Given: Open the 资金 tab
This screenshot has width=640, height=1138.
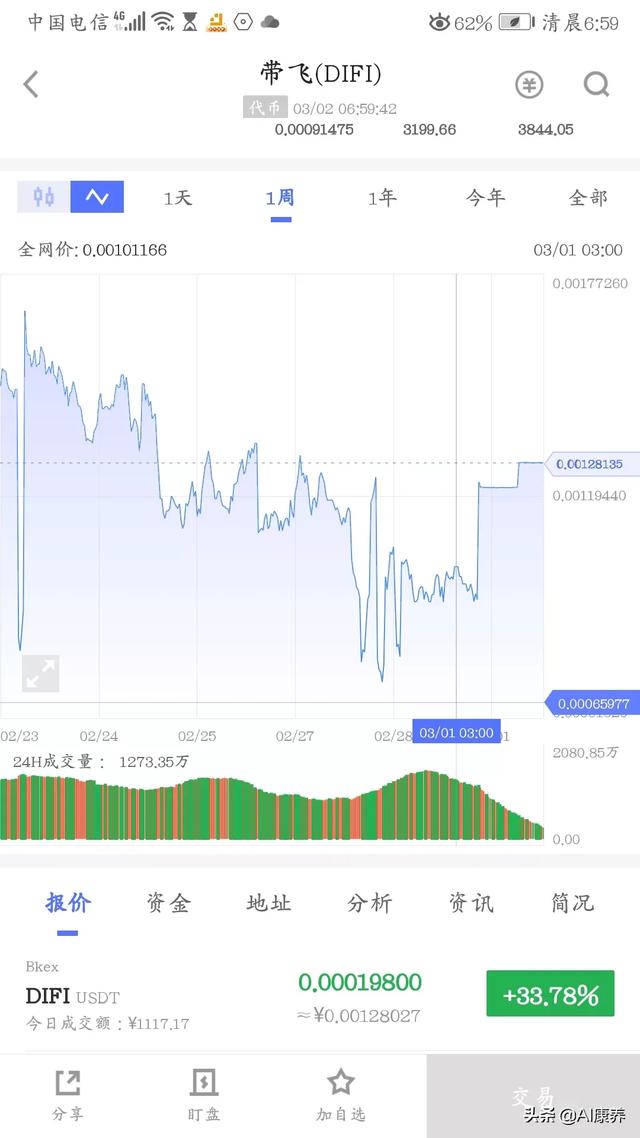Looking at the screenshot, I should (166, 903).
